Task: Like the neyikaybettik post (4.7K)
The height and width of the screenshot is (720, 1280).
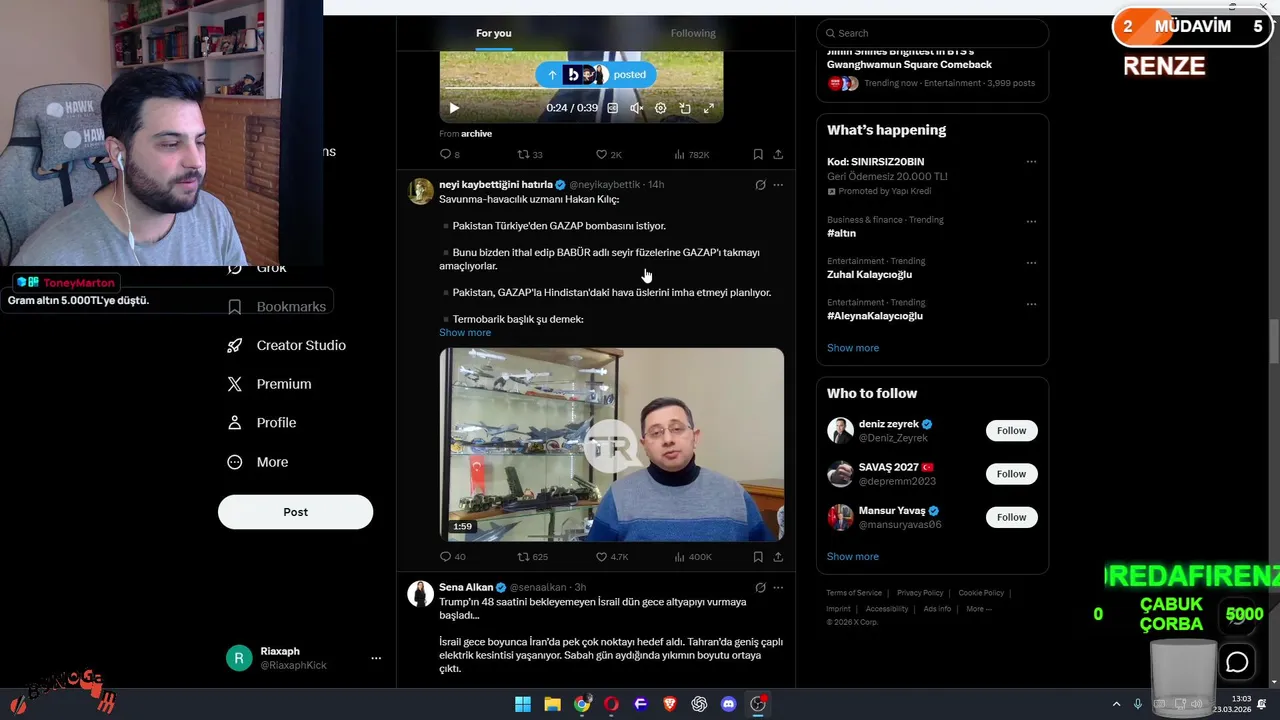Action: [612, 557]
